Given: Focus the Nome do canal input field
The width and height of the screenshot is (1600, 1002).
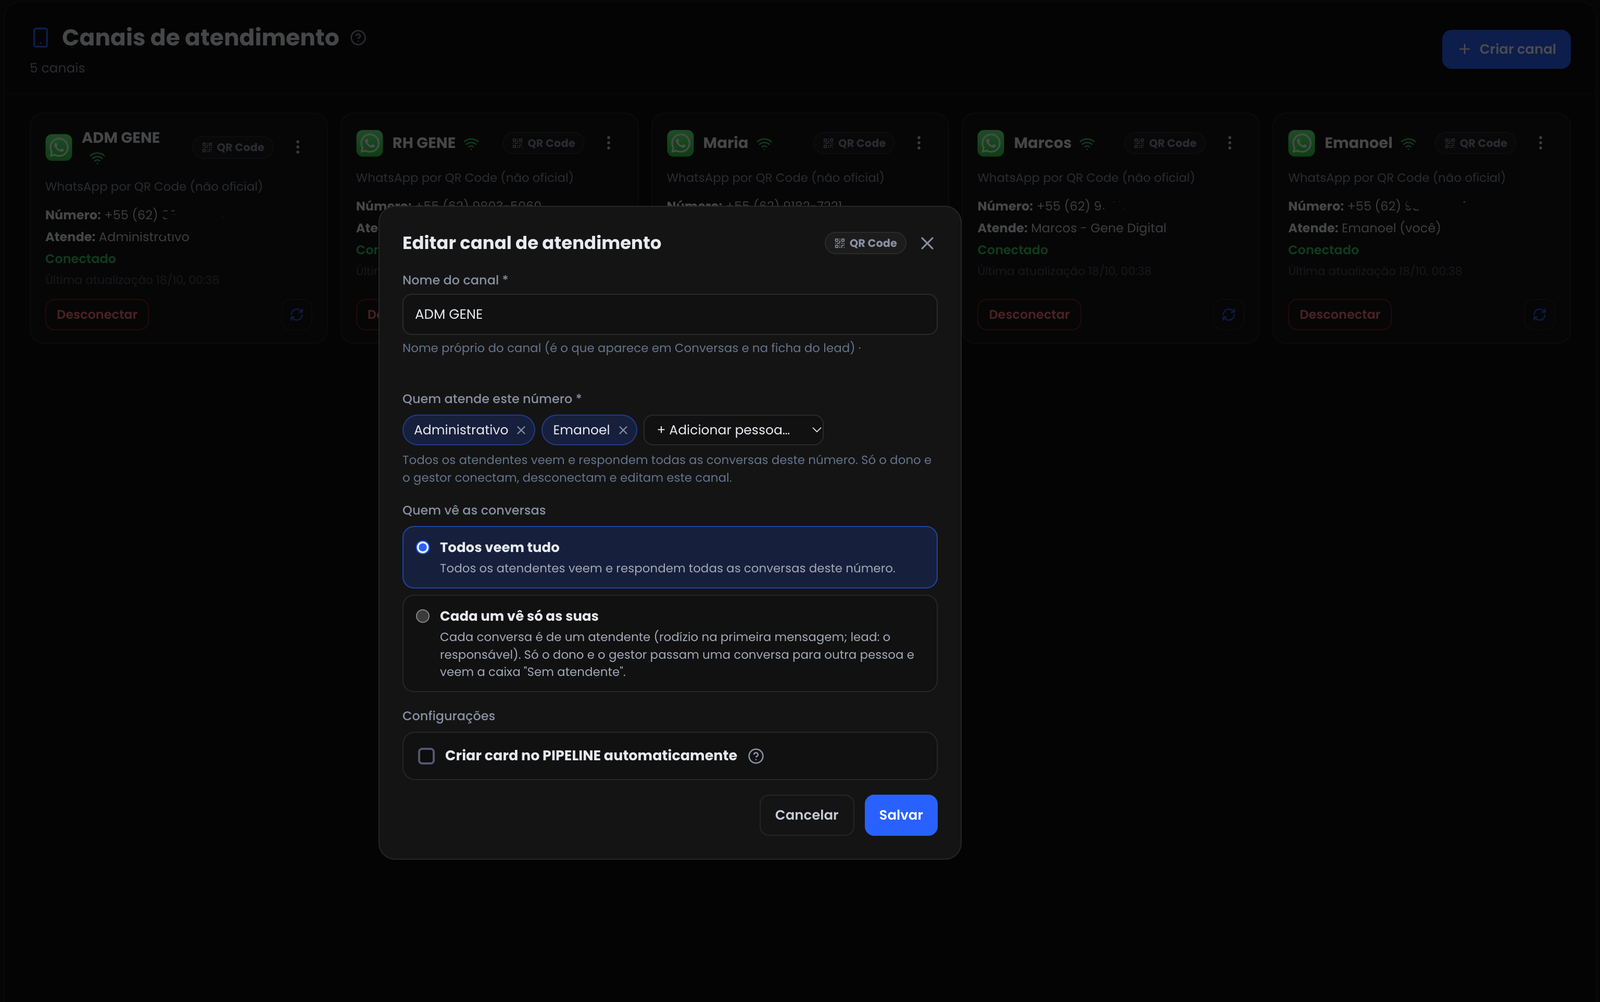Looking at the screenshot, I should [669, 314].
